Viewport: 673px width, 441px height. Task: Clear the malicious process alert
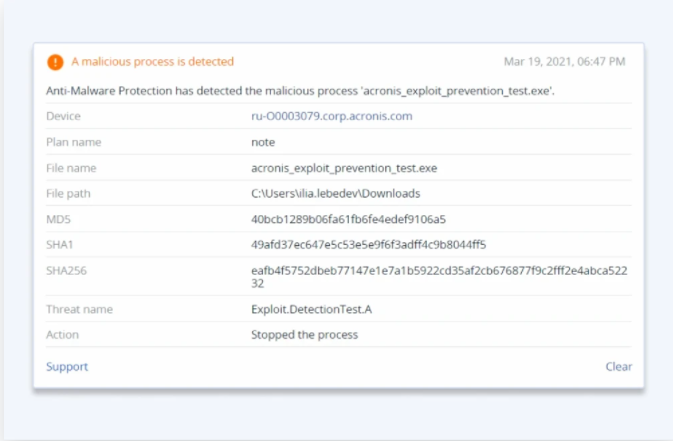tap(618, 366)
